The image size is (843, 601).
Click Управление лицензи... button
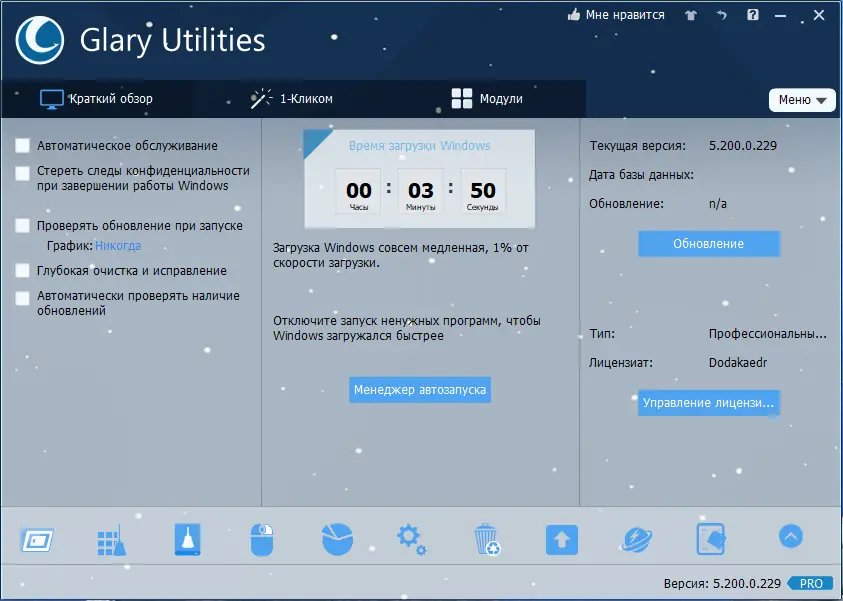click(709, 403)
